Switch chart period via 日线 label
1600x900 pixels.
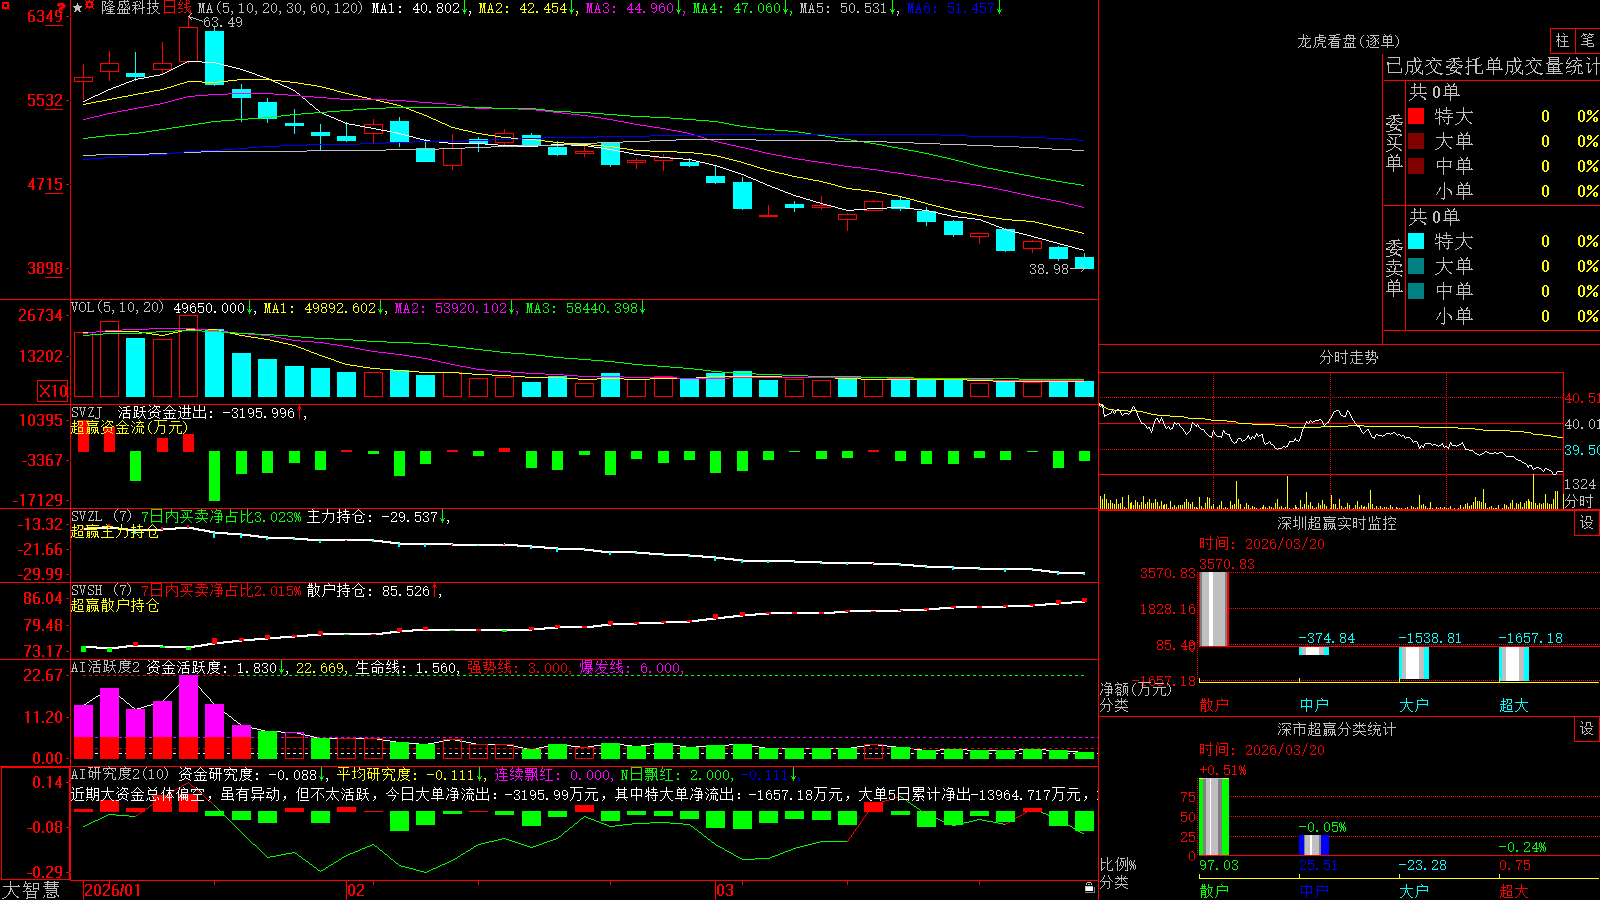tap(177, 8)
